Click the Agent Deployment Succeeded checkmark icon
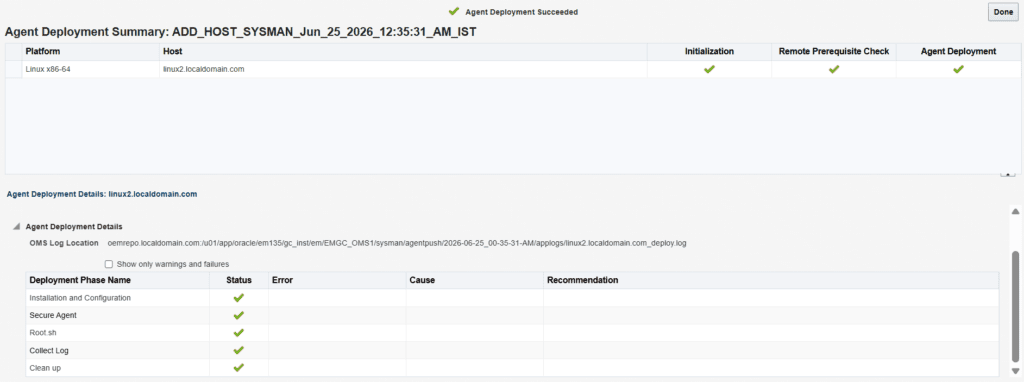The width and height of the screenshot is (1024, 382). click(454, 11)
